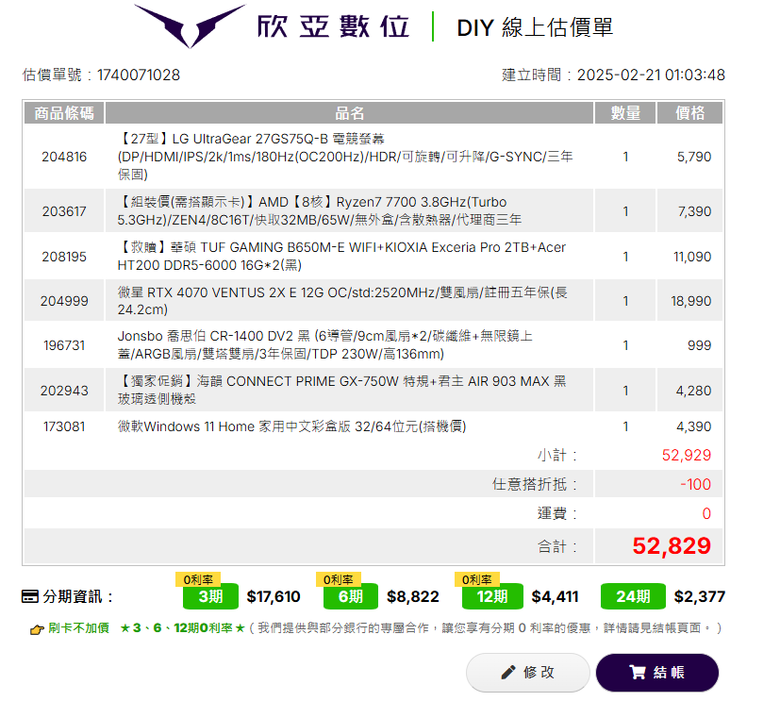Click the $8,822 installment amount

[413, 596]
